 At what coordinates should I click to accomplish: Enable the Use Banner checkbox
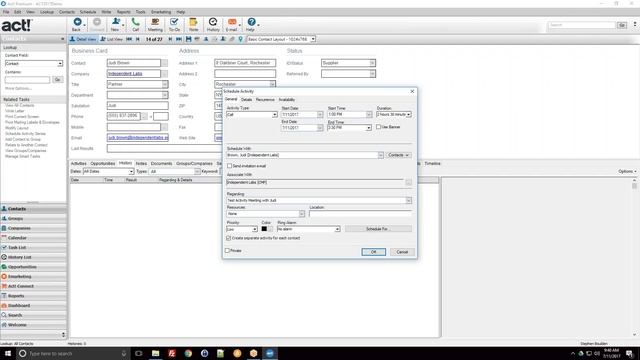(x=378, y=127)
